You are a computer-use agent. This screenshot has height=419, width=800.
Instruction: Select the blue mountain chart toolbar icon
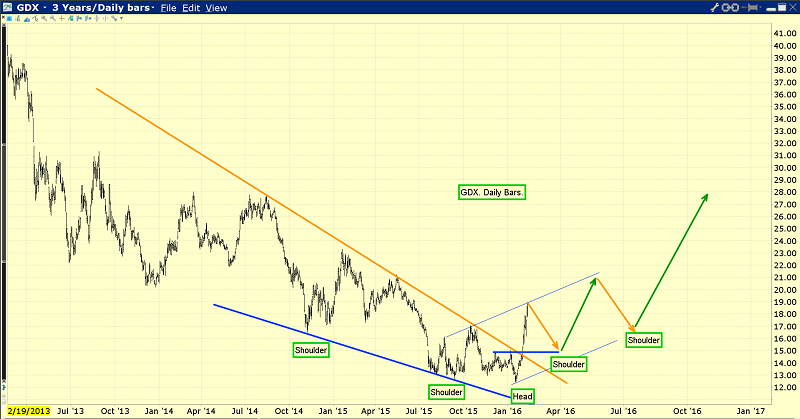click(27, 18)
